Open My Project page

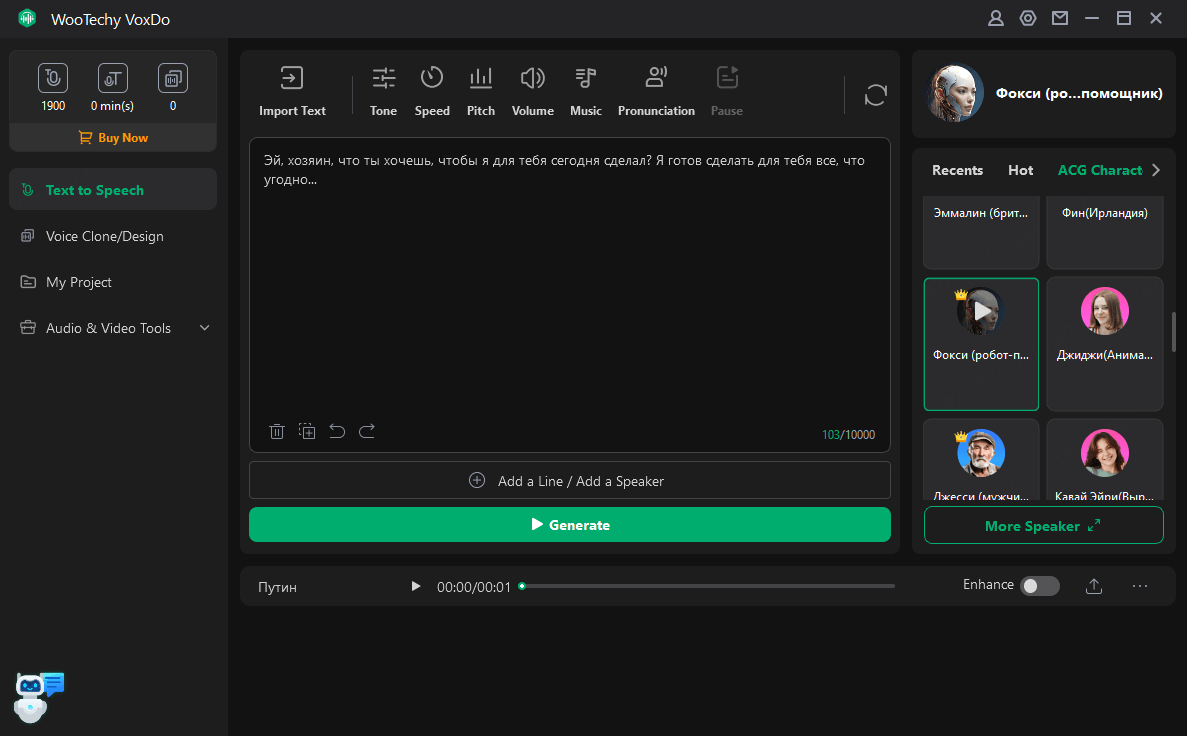tap(113, 282)
